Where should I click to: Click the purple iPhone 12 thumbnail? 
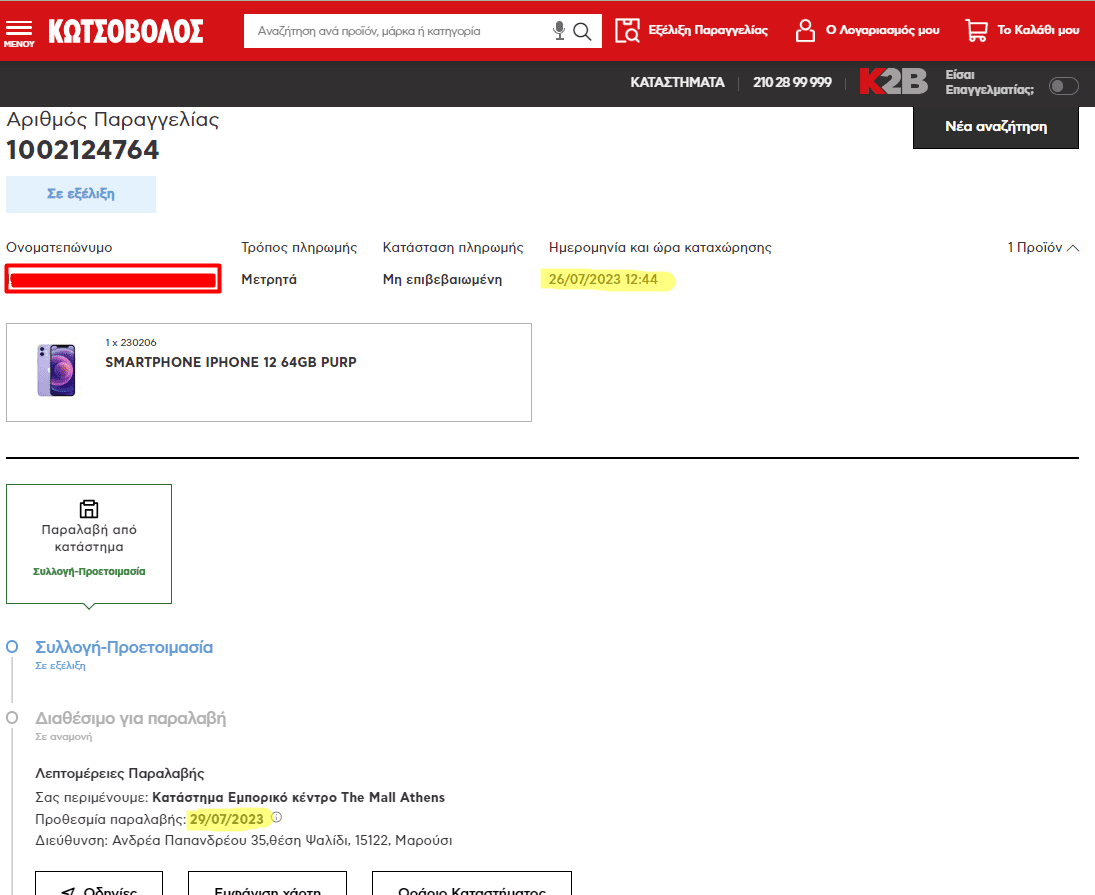pos(56,370)
